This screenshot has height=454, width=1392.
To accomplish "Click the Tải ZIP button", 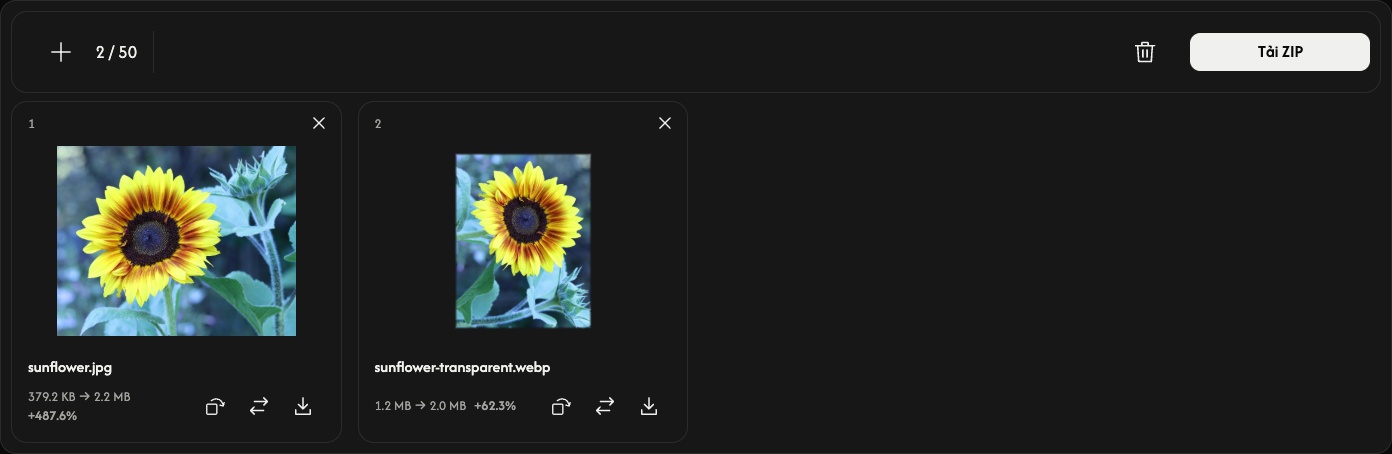I will pos(1279,52).
